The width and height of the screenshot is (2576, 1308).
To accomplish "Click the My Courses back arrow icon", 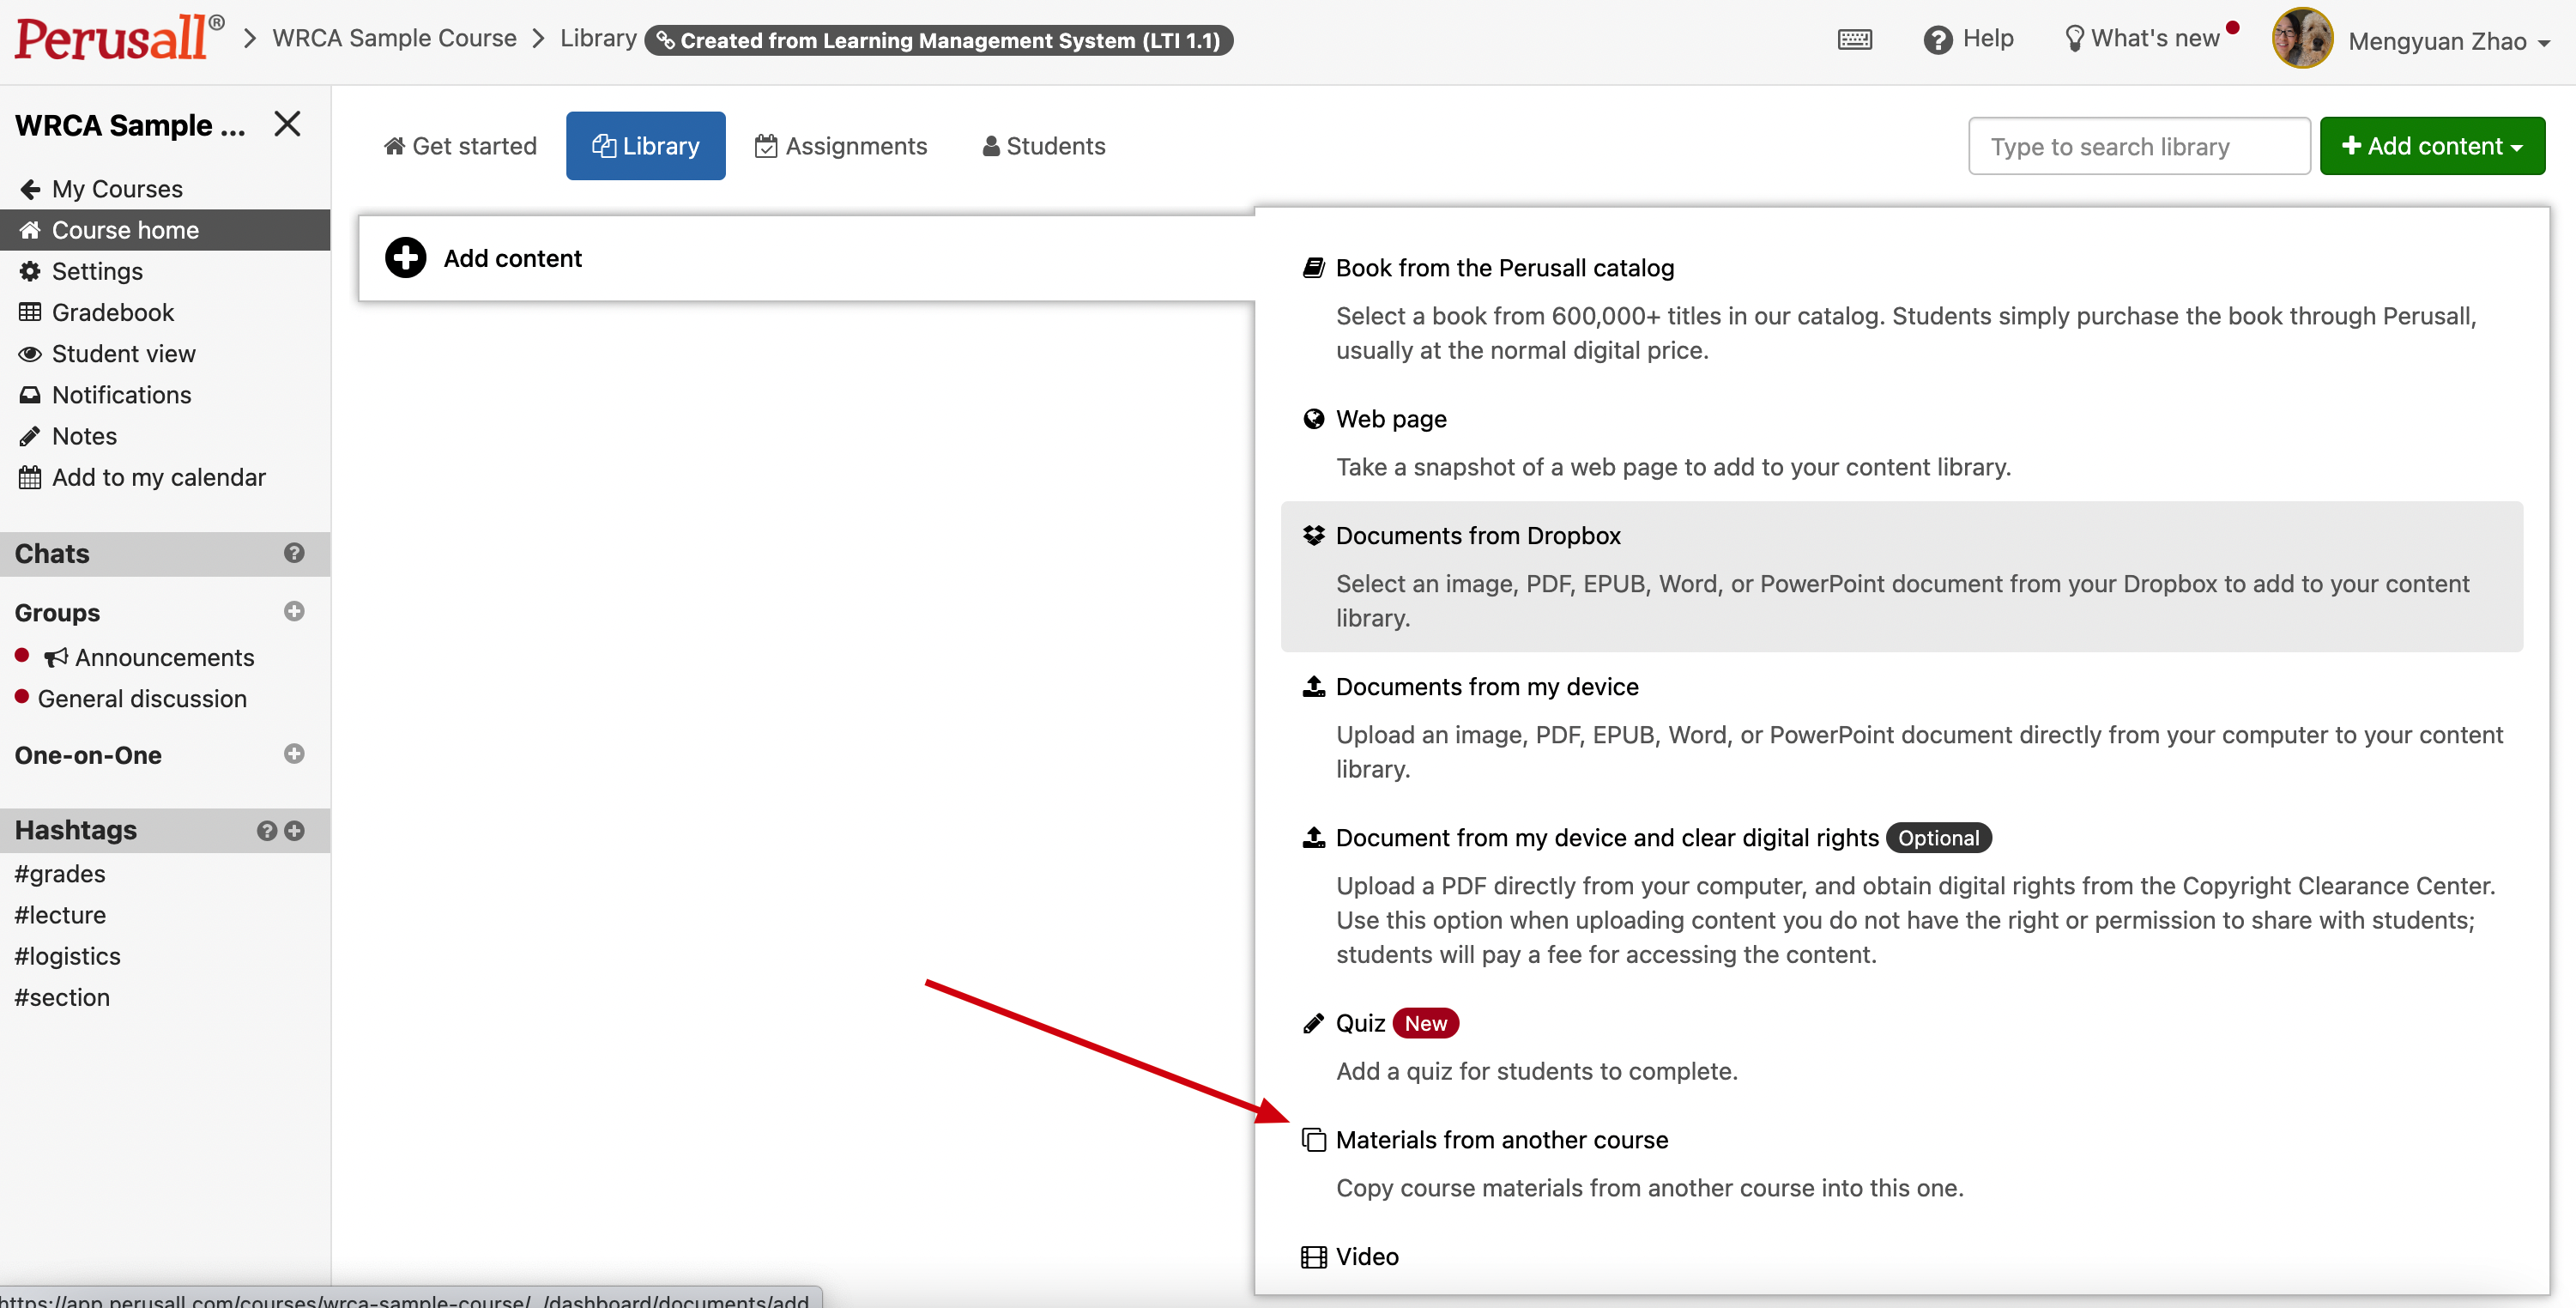I will coord(30,189).
